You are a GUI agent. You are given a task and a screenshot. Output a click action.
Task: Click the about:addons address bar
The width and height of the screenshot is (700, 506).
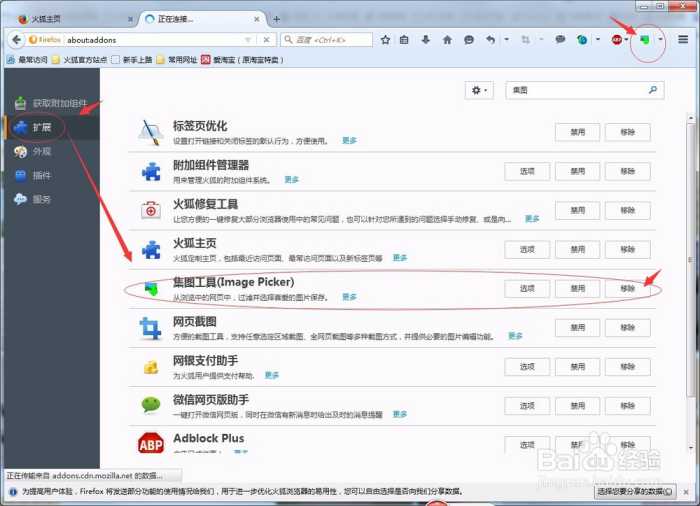click(154, 40)
